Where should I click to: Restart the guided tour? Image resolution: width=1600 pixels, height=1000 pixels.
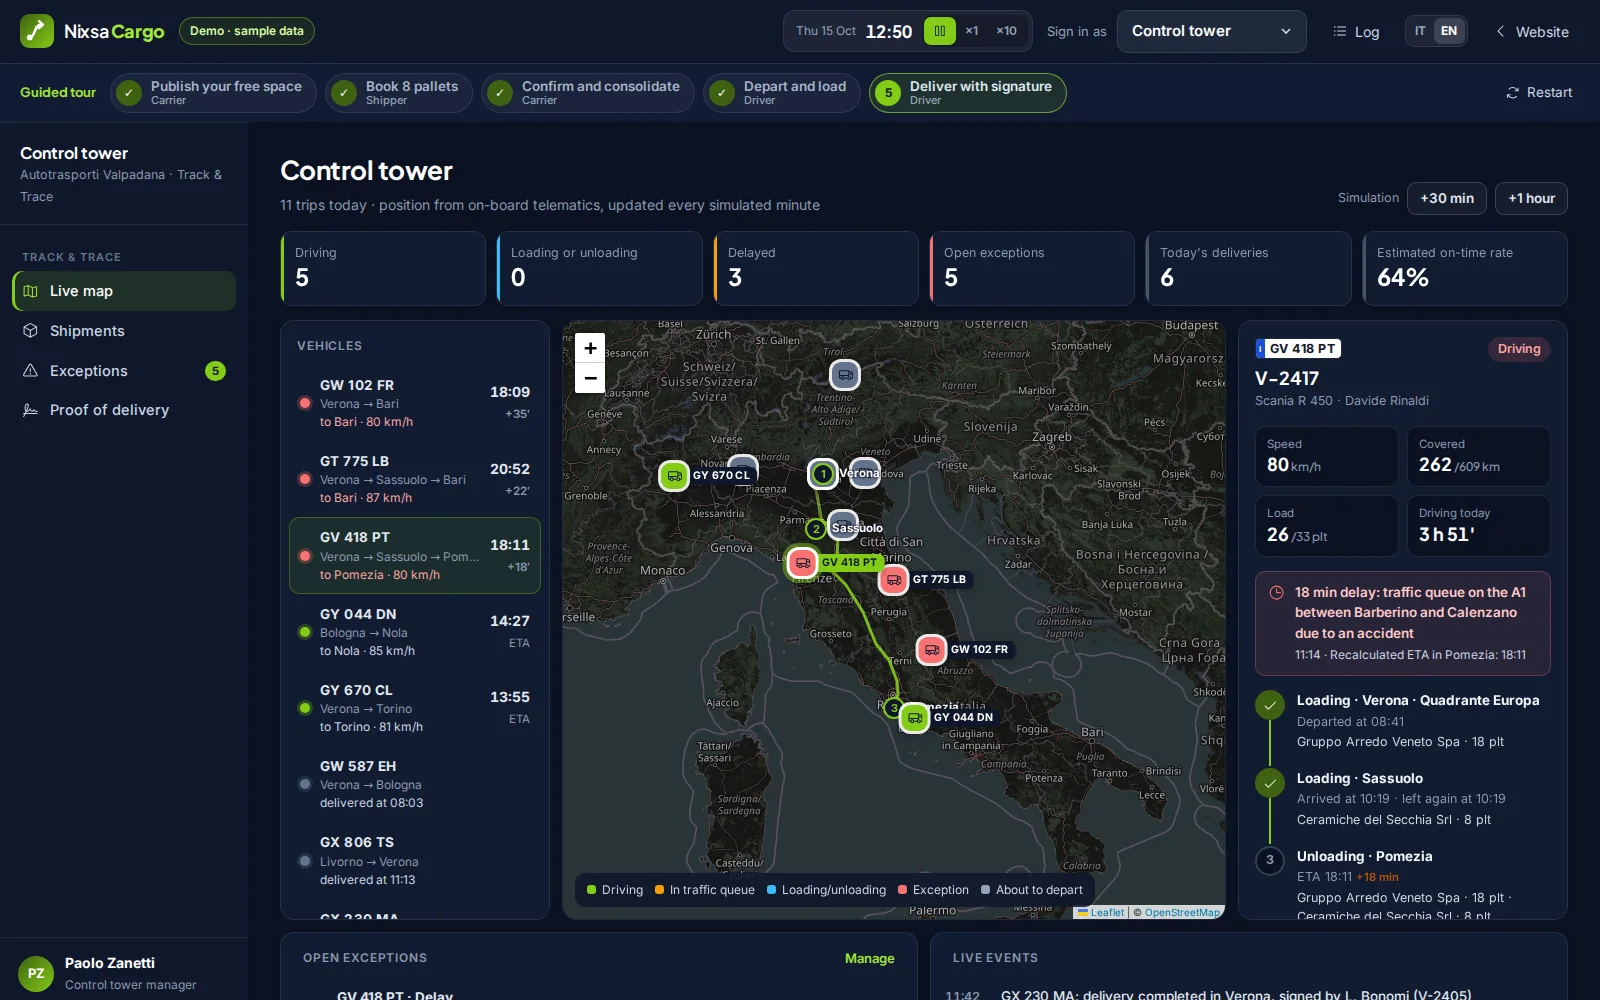[1539, 92]
